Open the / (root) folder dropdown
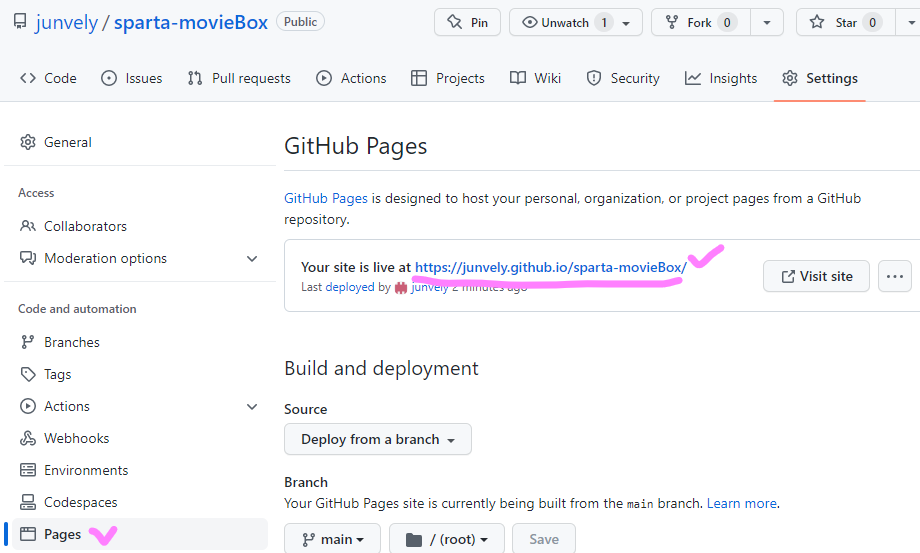 (447, 539)
